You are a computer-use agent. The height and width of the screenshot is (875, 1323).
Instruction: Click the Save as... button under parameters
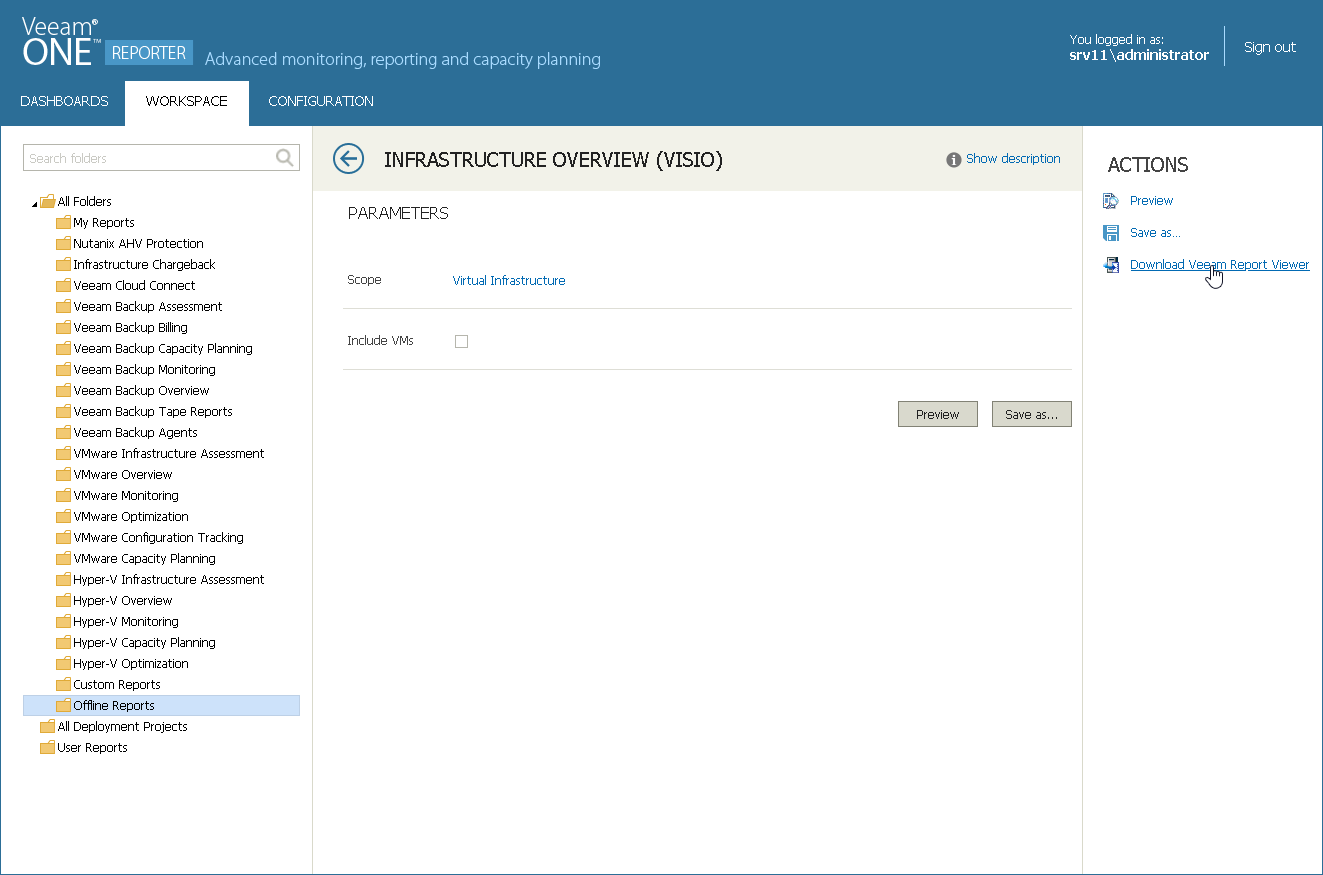(1032, 414)
